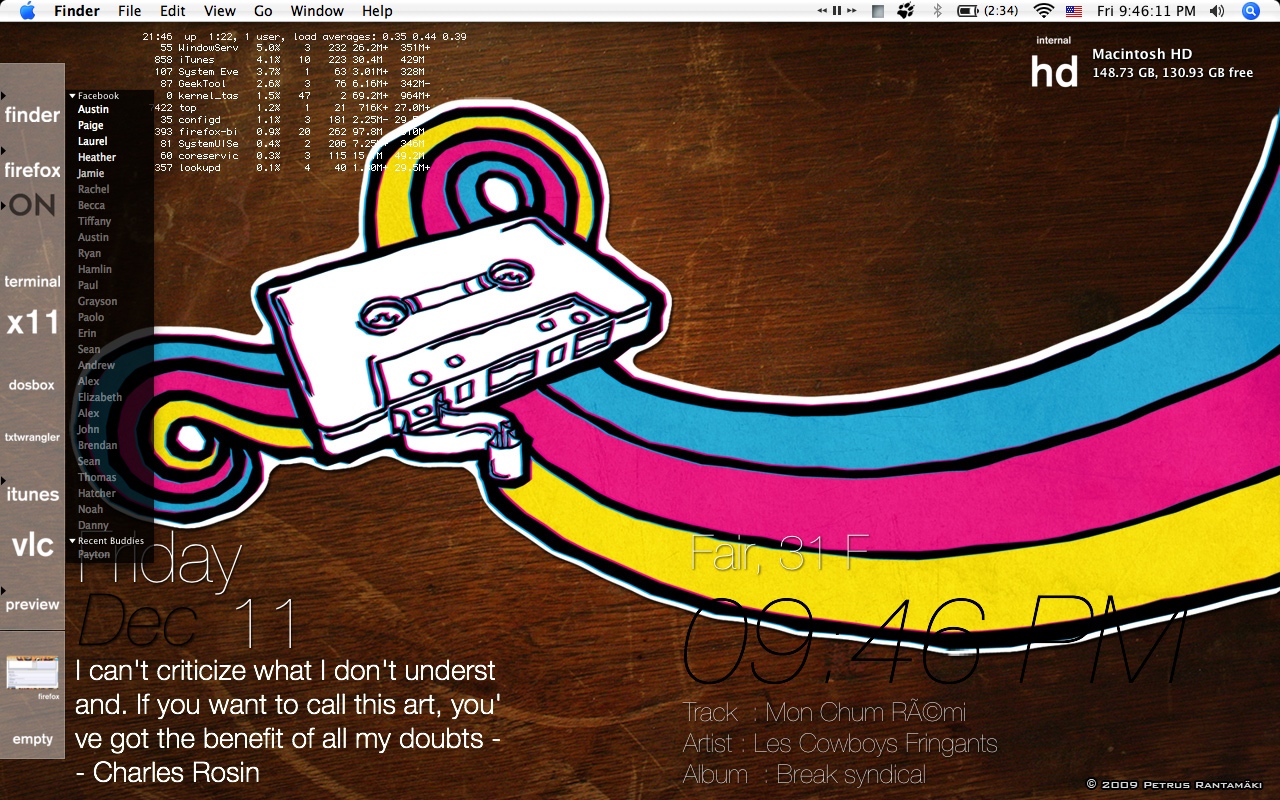This screenshot has width=1280, height=800.
Task: Select buddy Hamlin
Action: coord(95,270)
